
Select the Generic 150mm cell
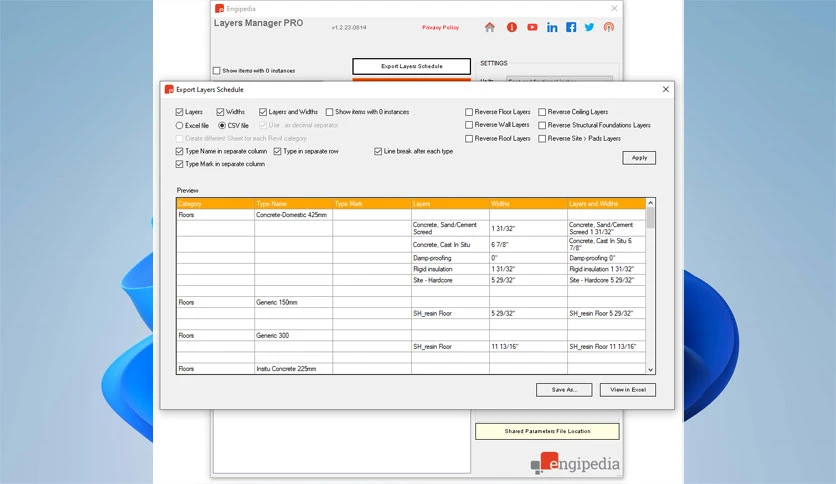point(293,302)
